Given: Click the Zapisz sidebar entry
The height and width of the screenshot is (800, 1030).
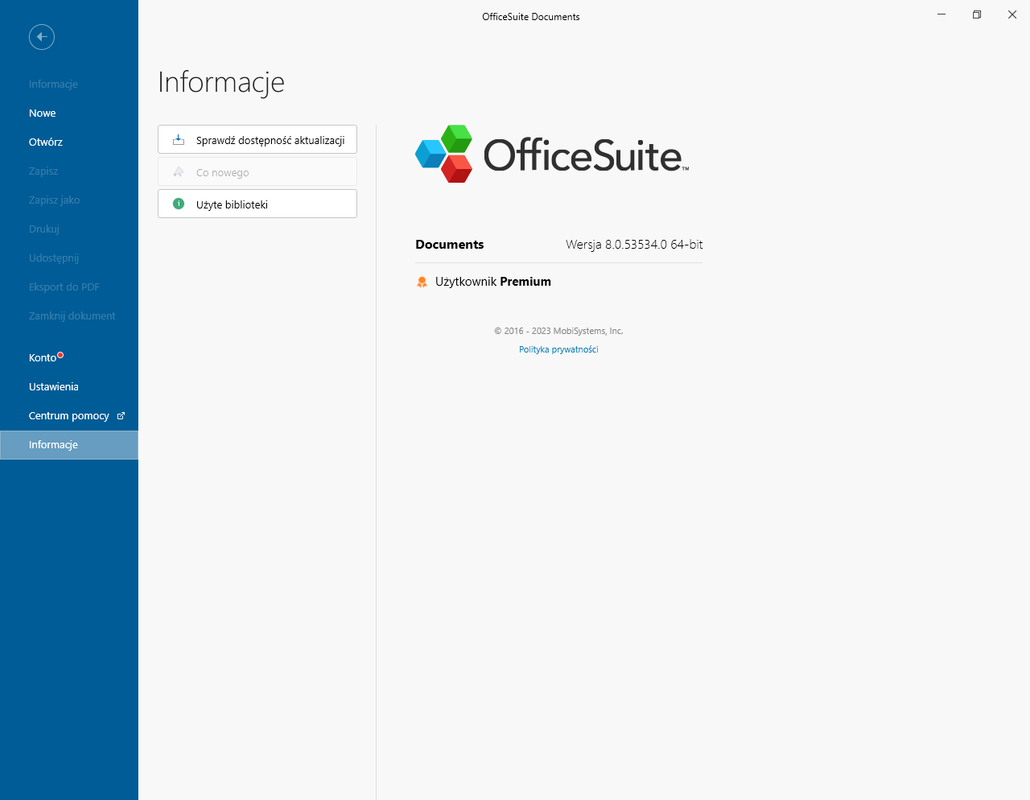Looking at the screenshot, I should tap(69, 171).
